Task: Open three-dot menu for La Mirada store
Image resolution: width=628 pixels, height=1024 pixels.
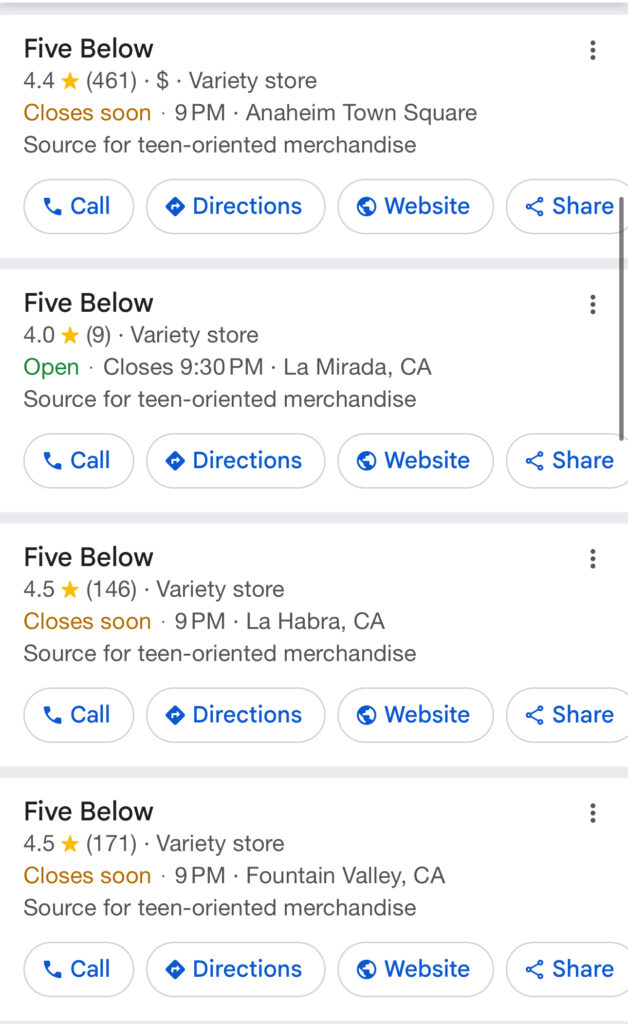Action: click(593, 304)
